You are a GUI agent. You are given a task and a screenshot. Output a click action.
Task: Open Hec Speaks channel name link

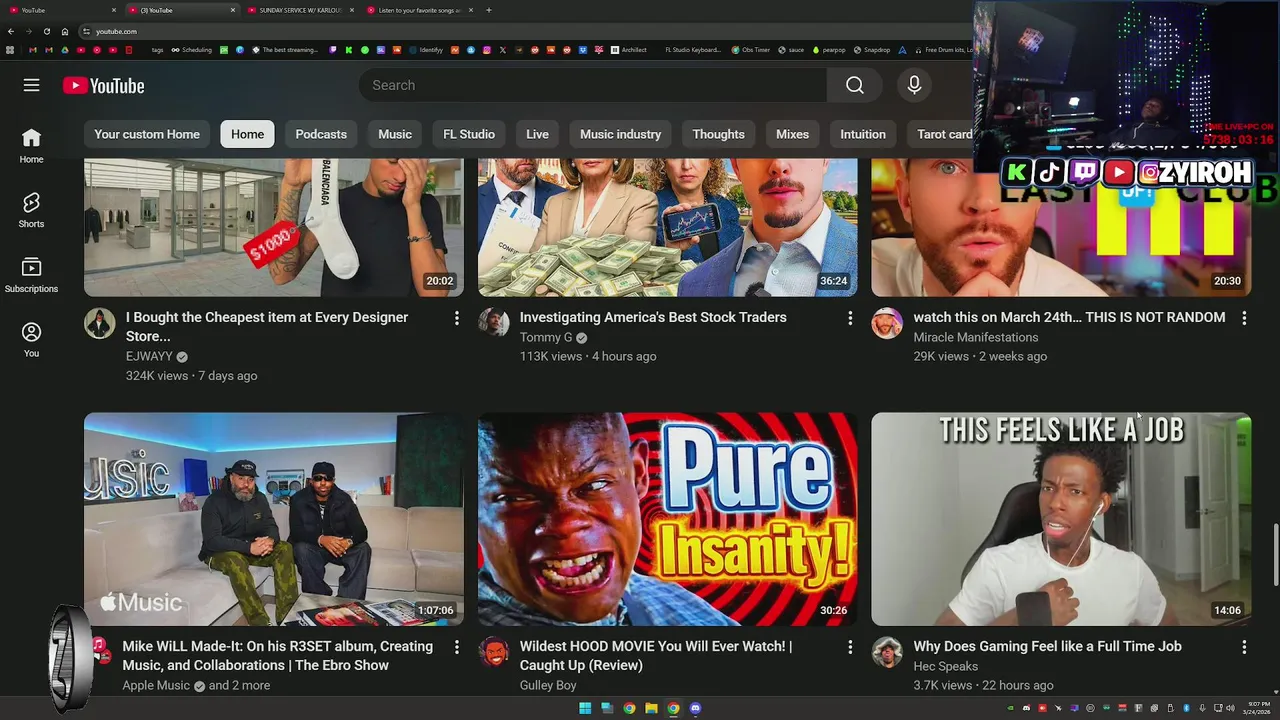pyautogui.click(x=945, y=666)
